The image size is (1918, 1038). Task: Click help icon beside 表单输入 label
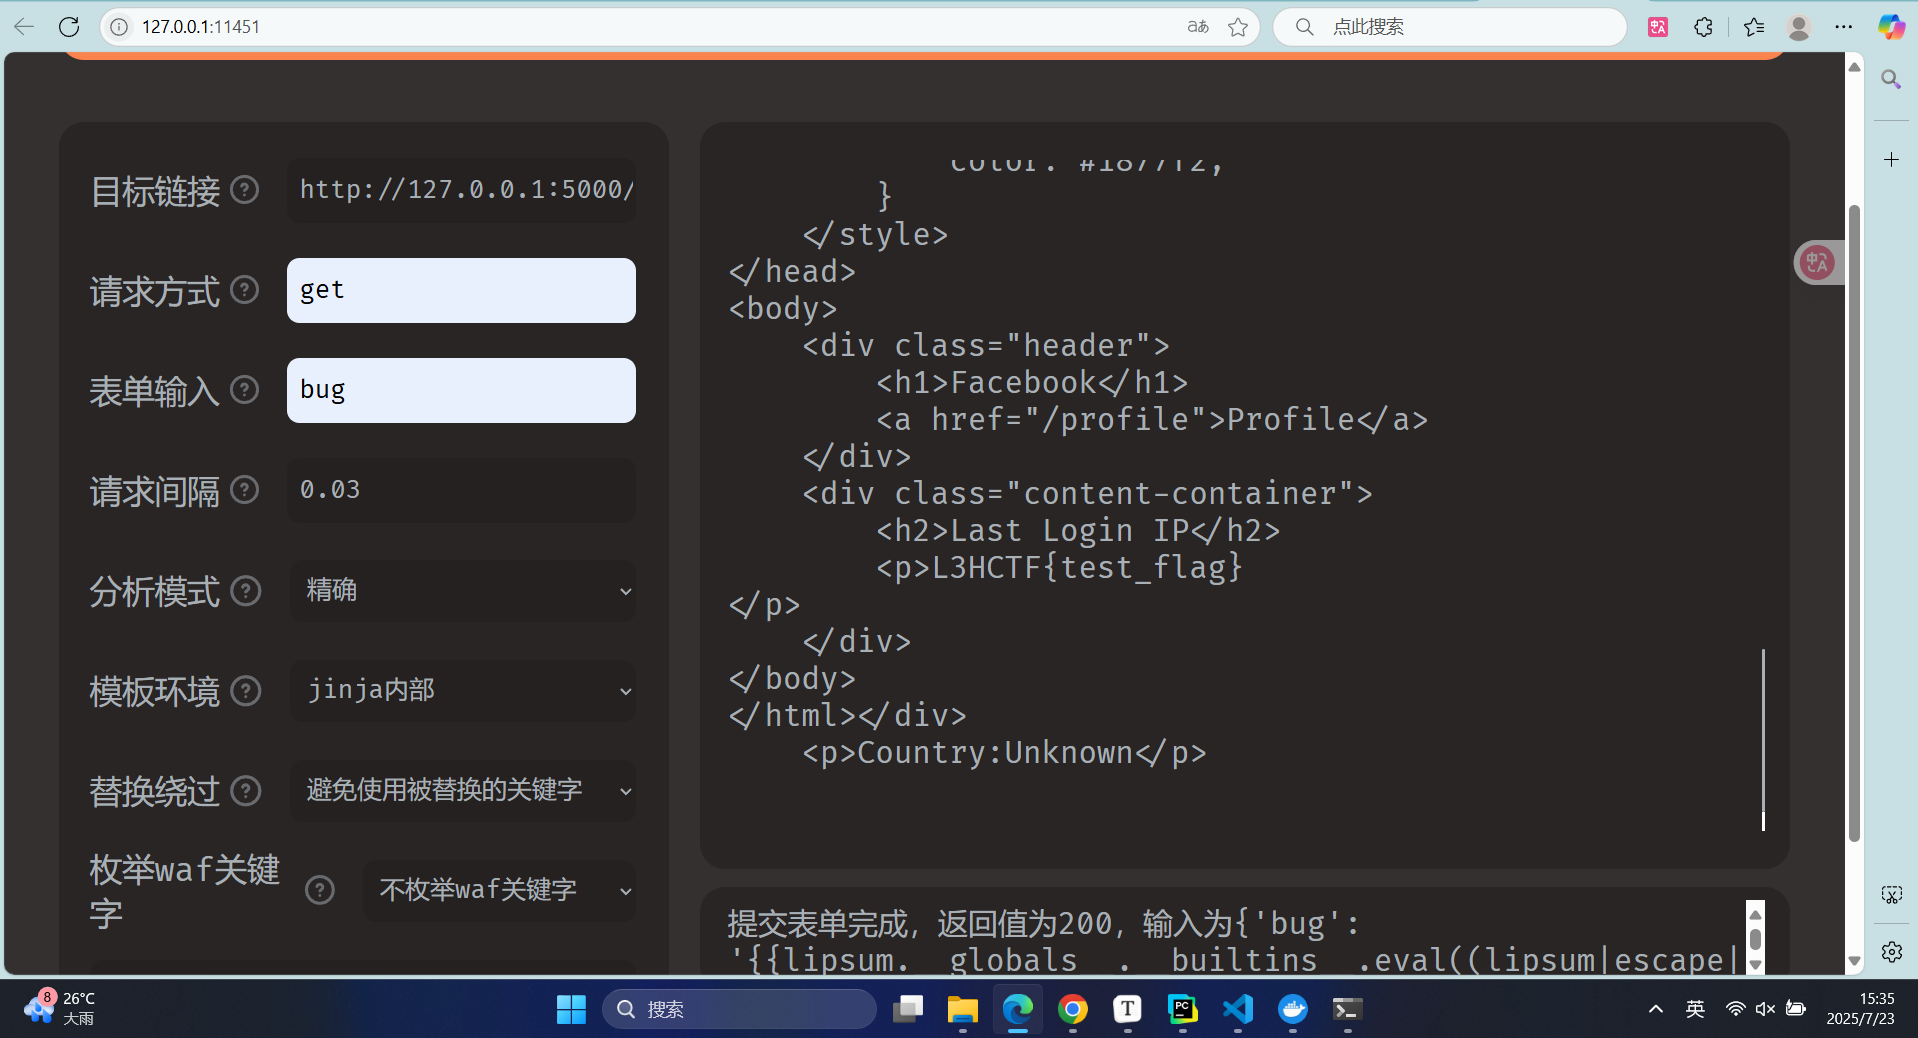pos(245,390)
